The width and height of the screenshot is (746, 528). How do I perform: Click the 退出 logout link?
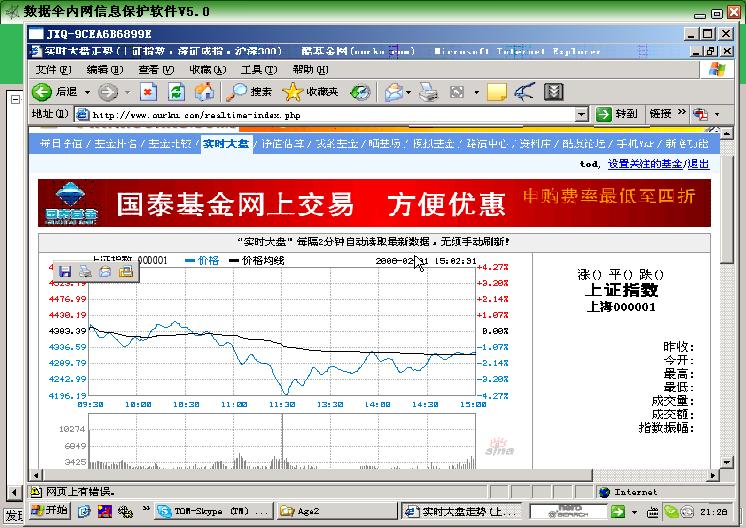[698, 164]
